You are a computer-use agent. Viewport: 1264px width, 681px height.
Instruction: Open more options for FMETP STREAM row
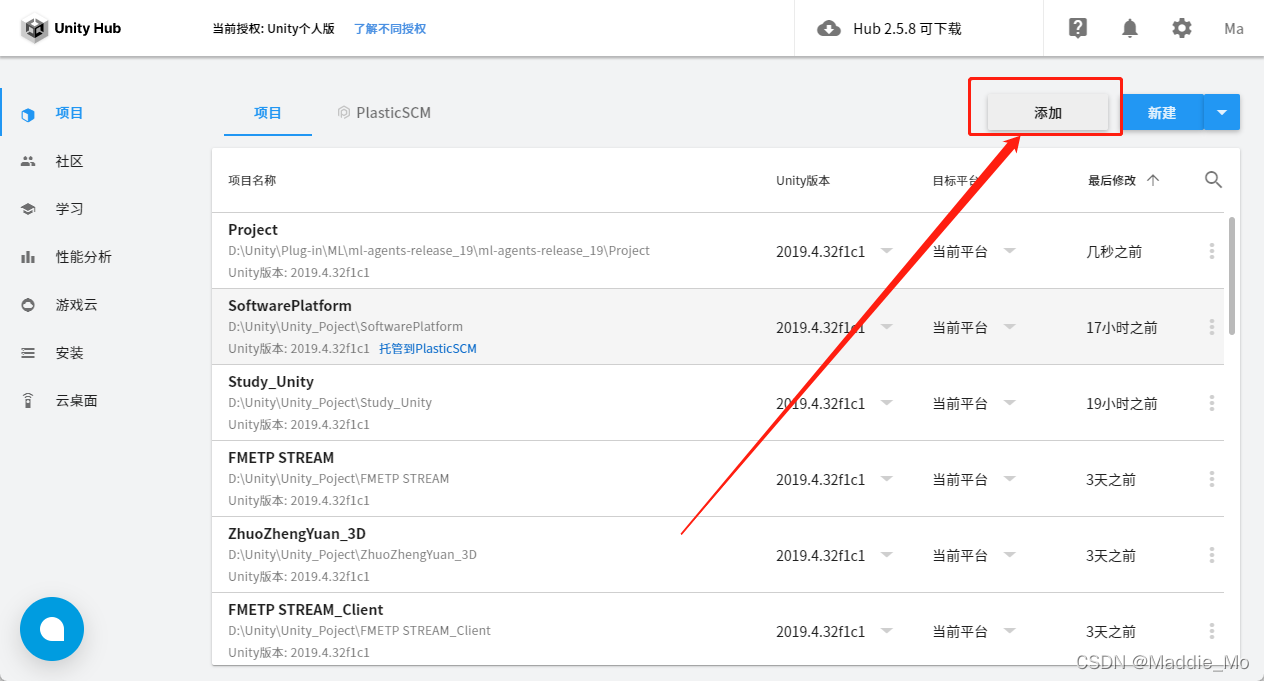[1212, 479]
